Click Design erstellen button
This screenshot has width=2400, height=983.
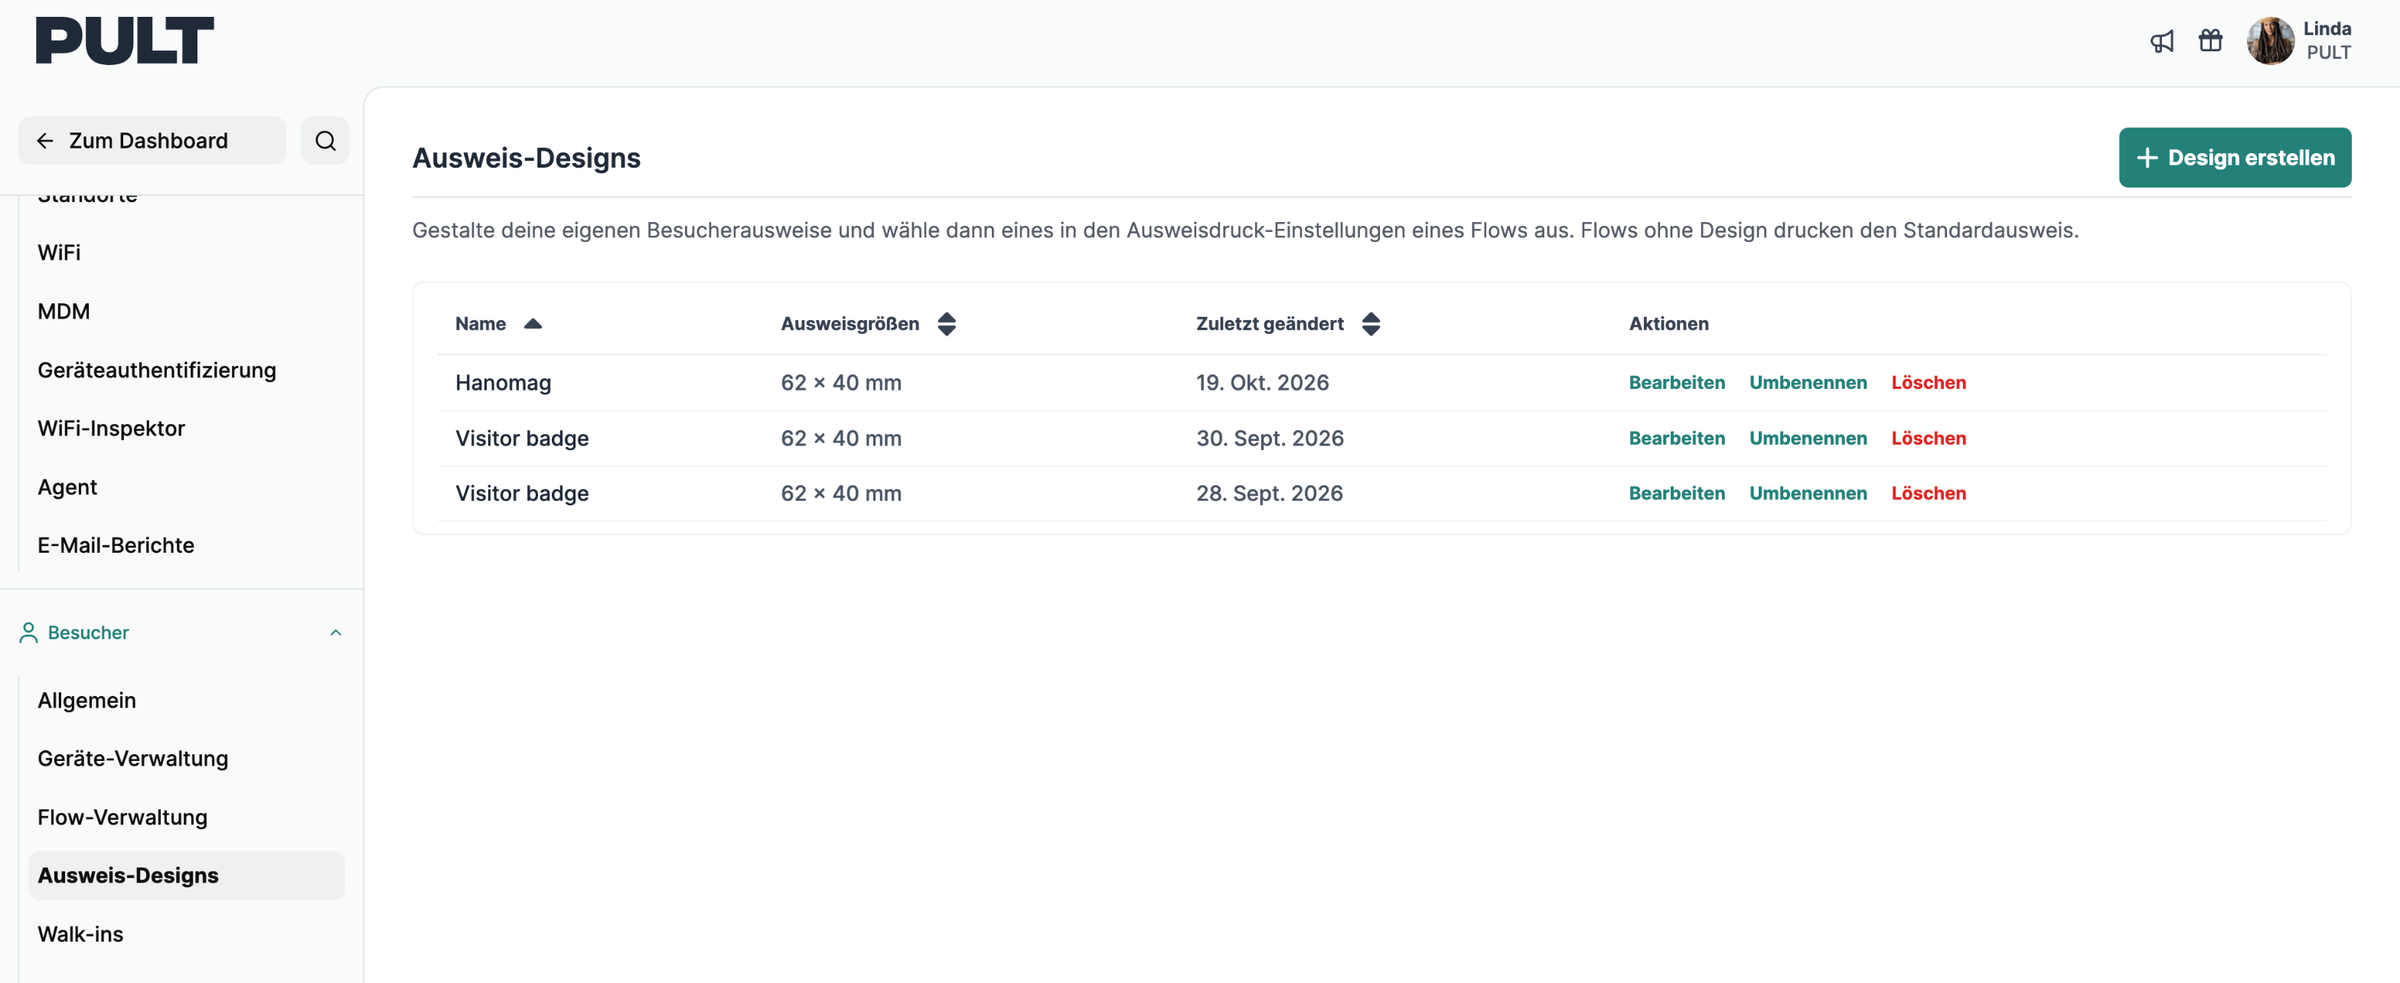(x=2235, y=158)
